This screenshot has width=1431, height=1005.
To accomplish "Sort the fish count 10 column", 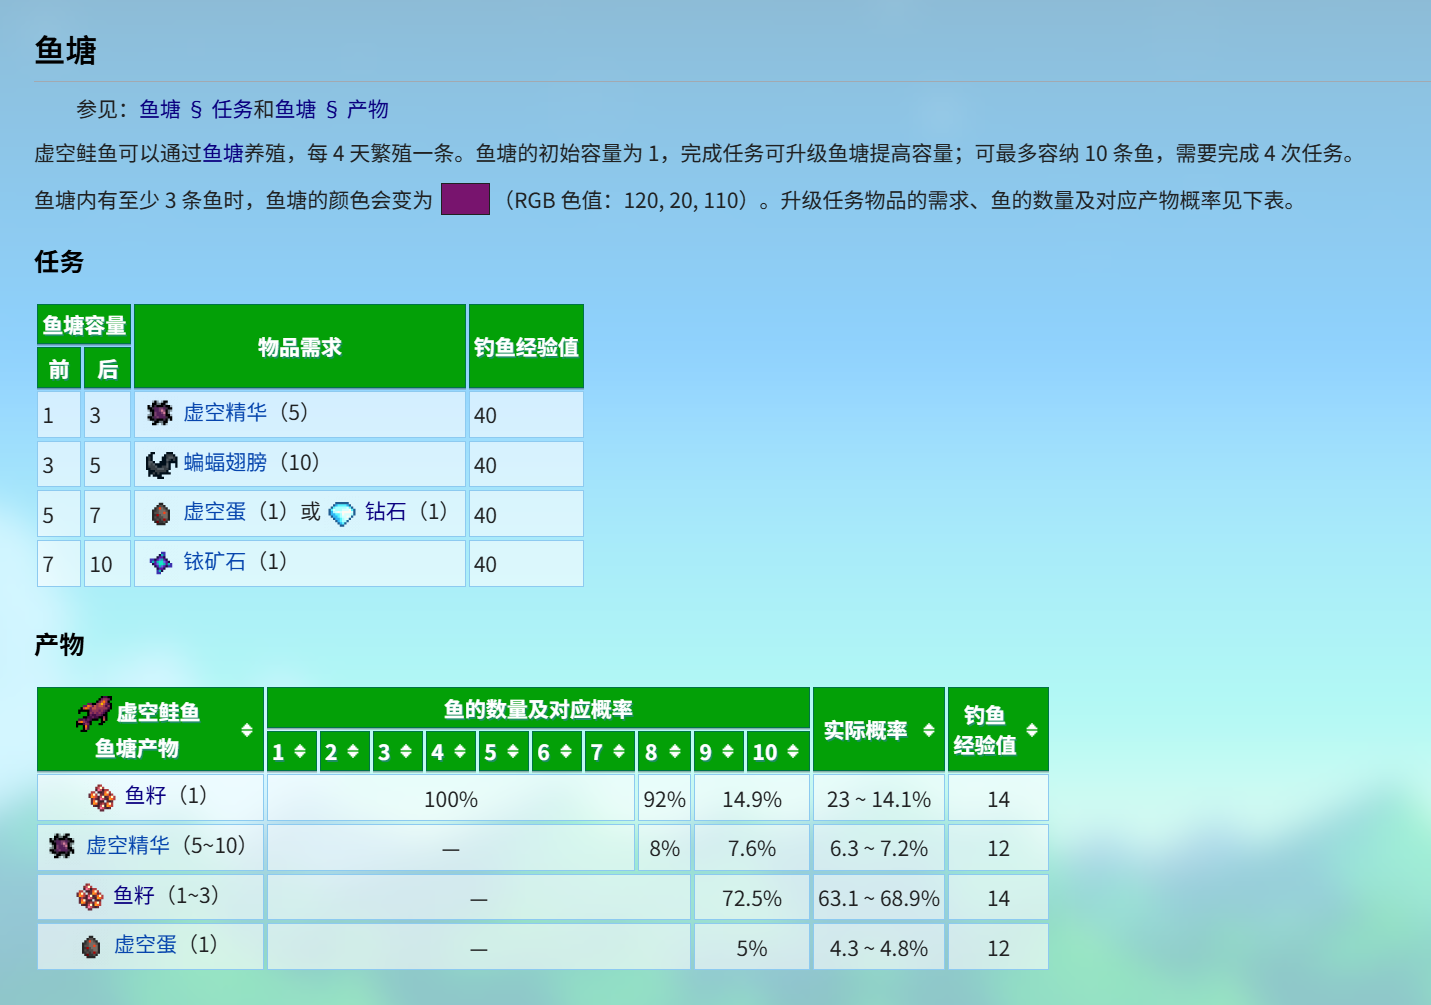I will tap(793, 751).
